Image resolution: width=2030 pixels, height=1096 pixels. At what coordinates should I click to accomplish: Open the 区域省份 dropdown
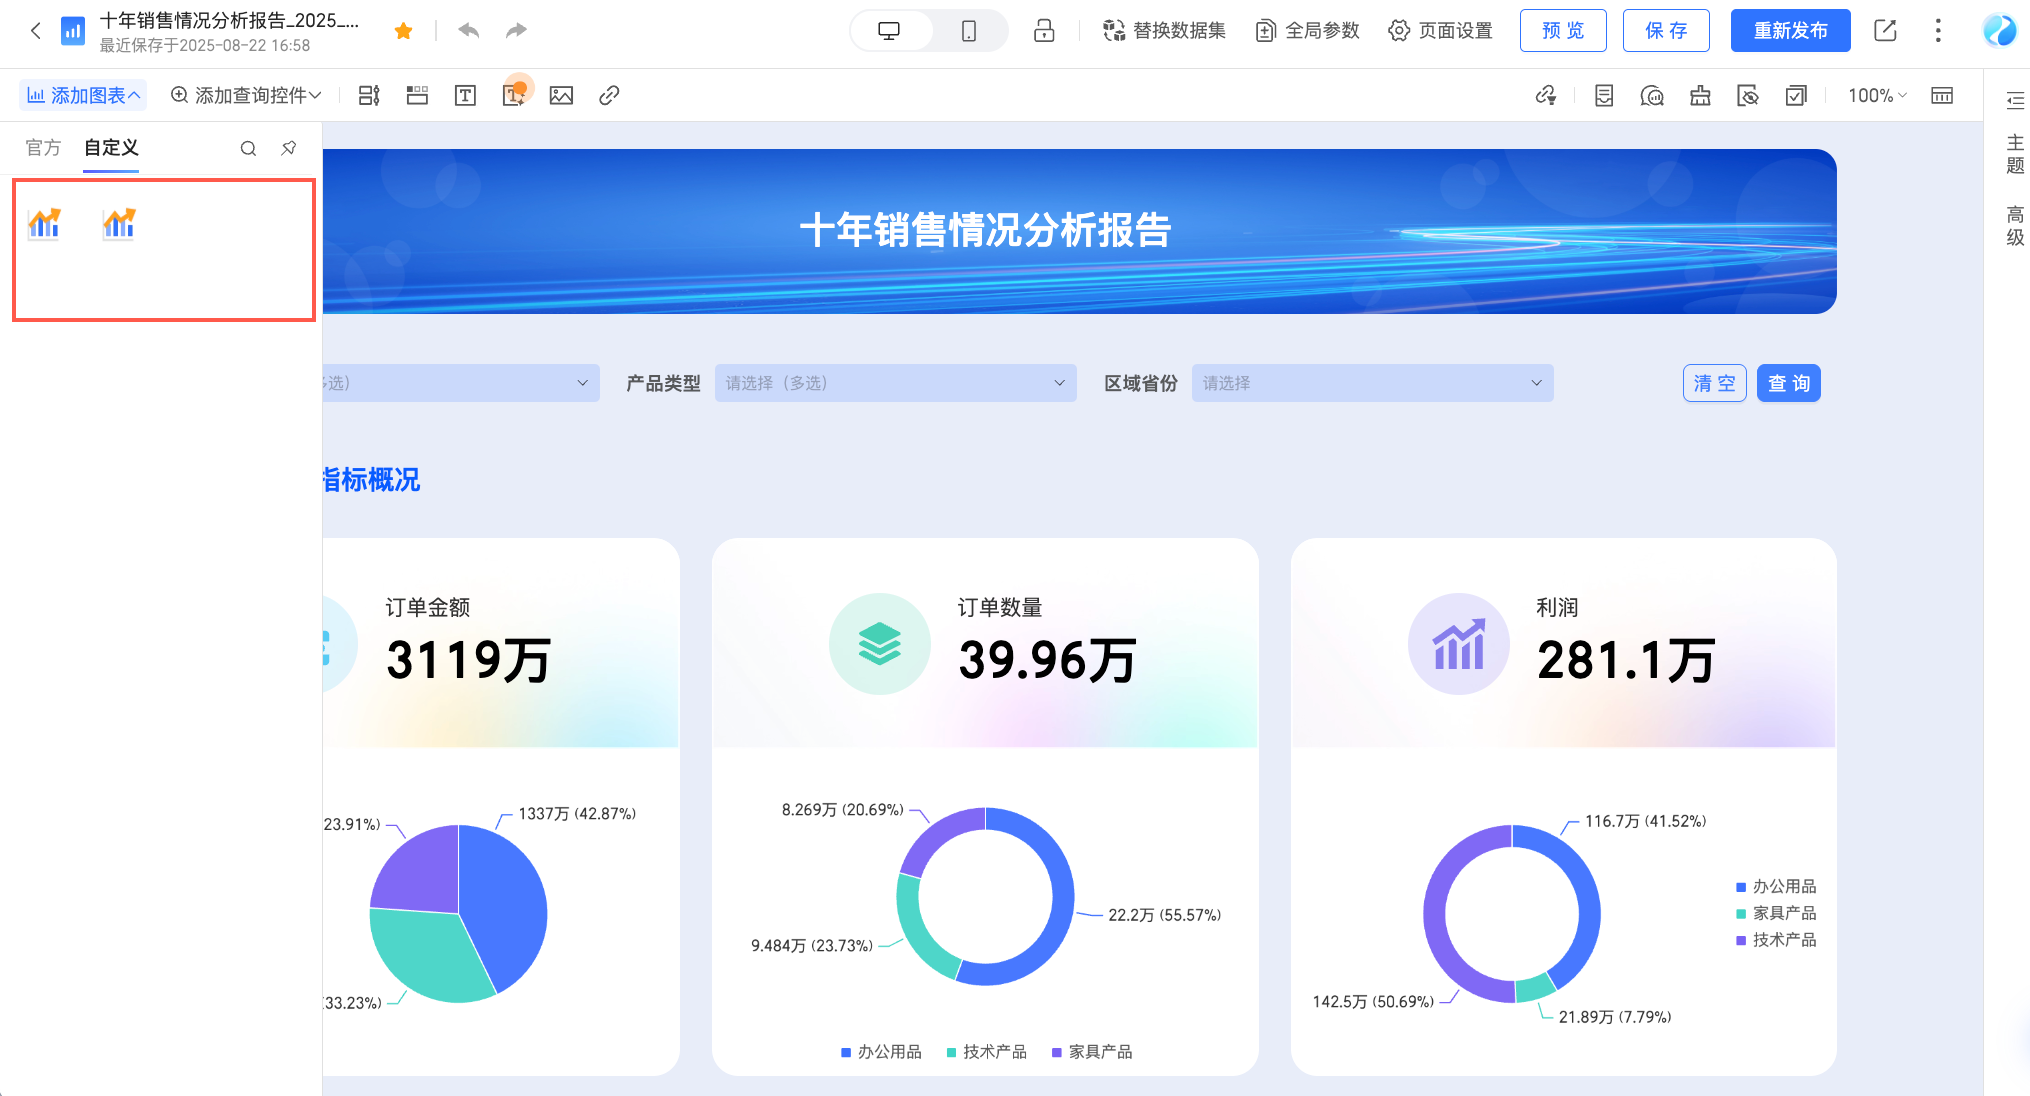(1372, 383)
